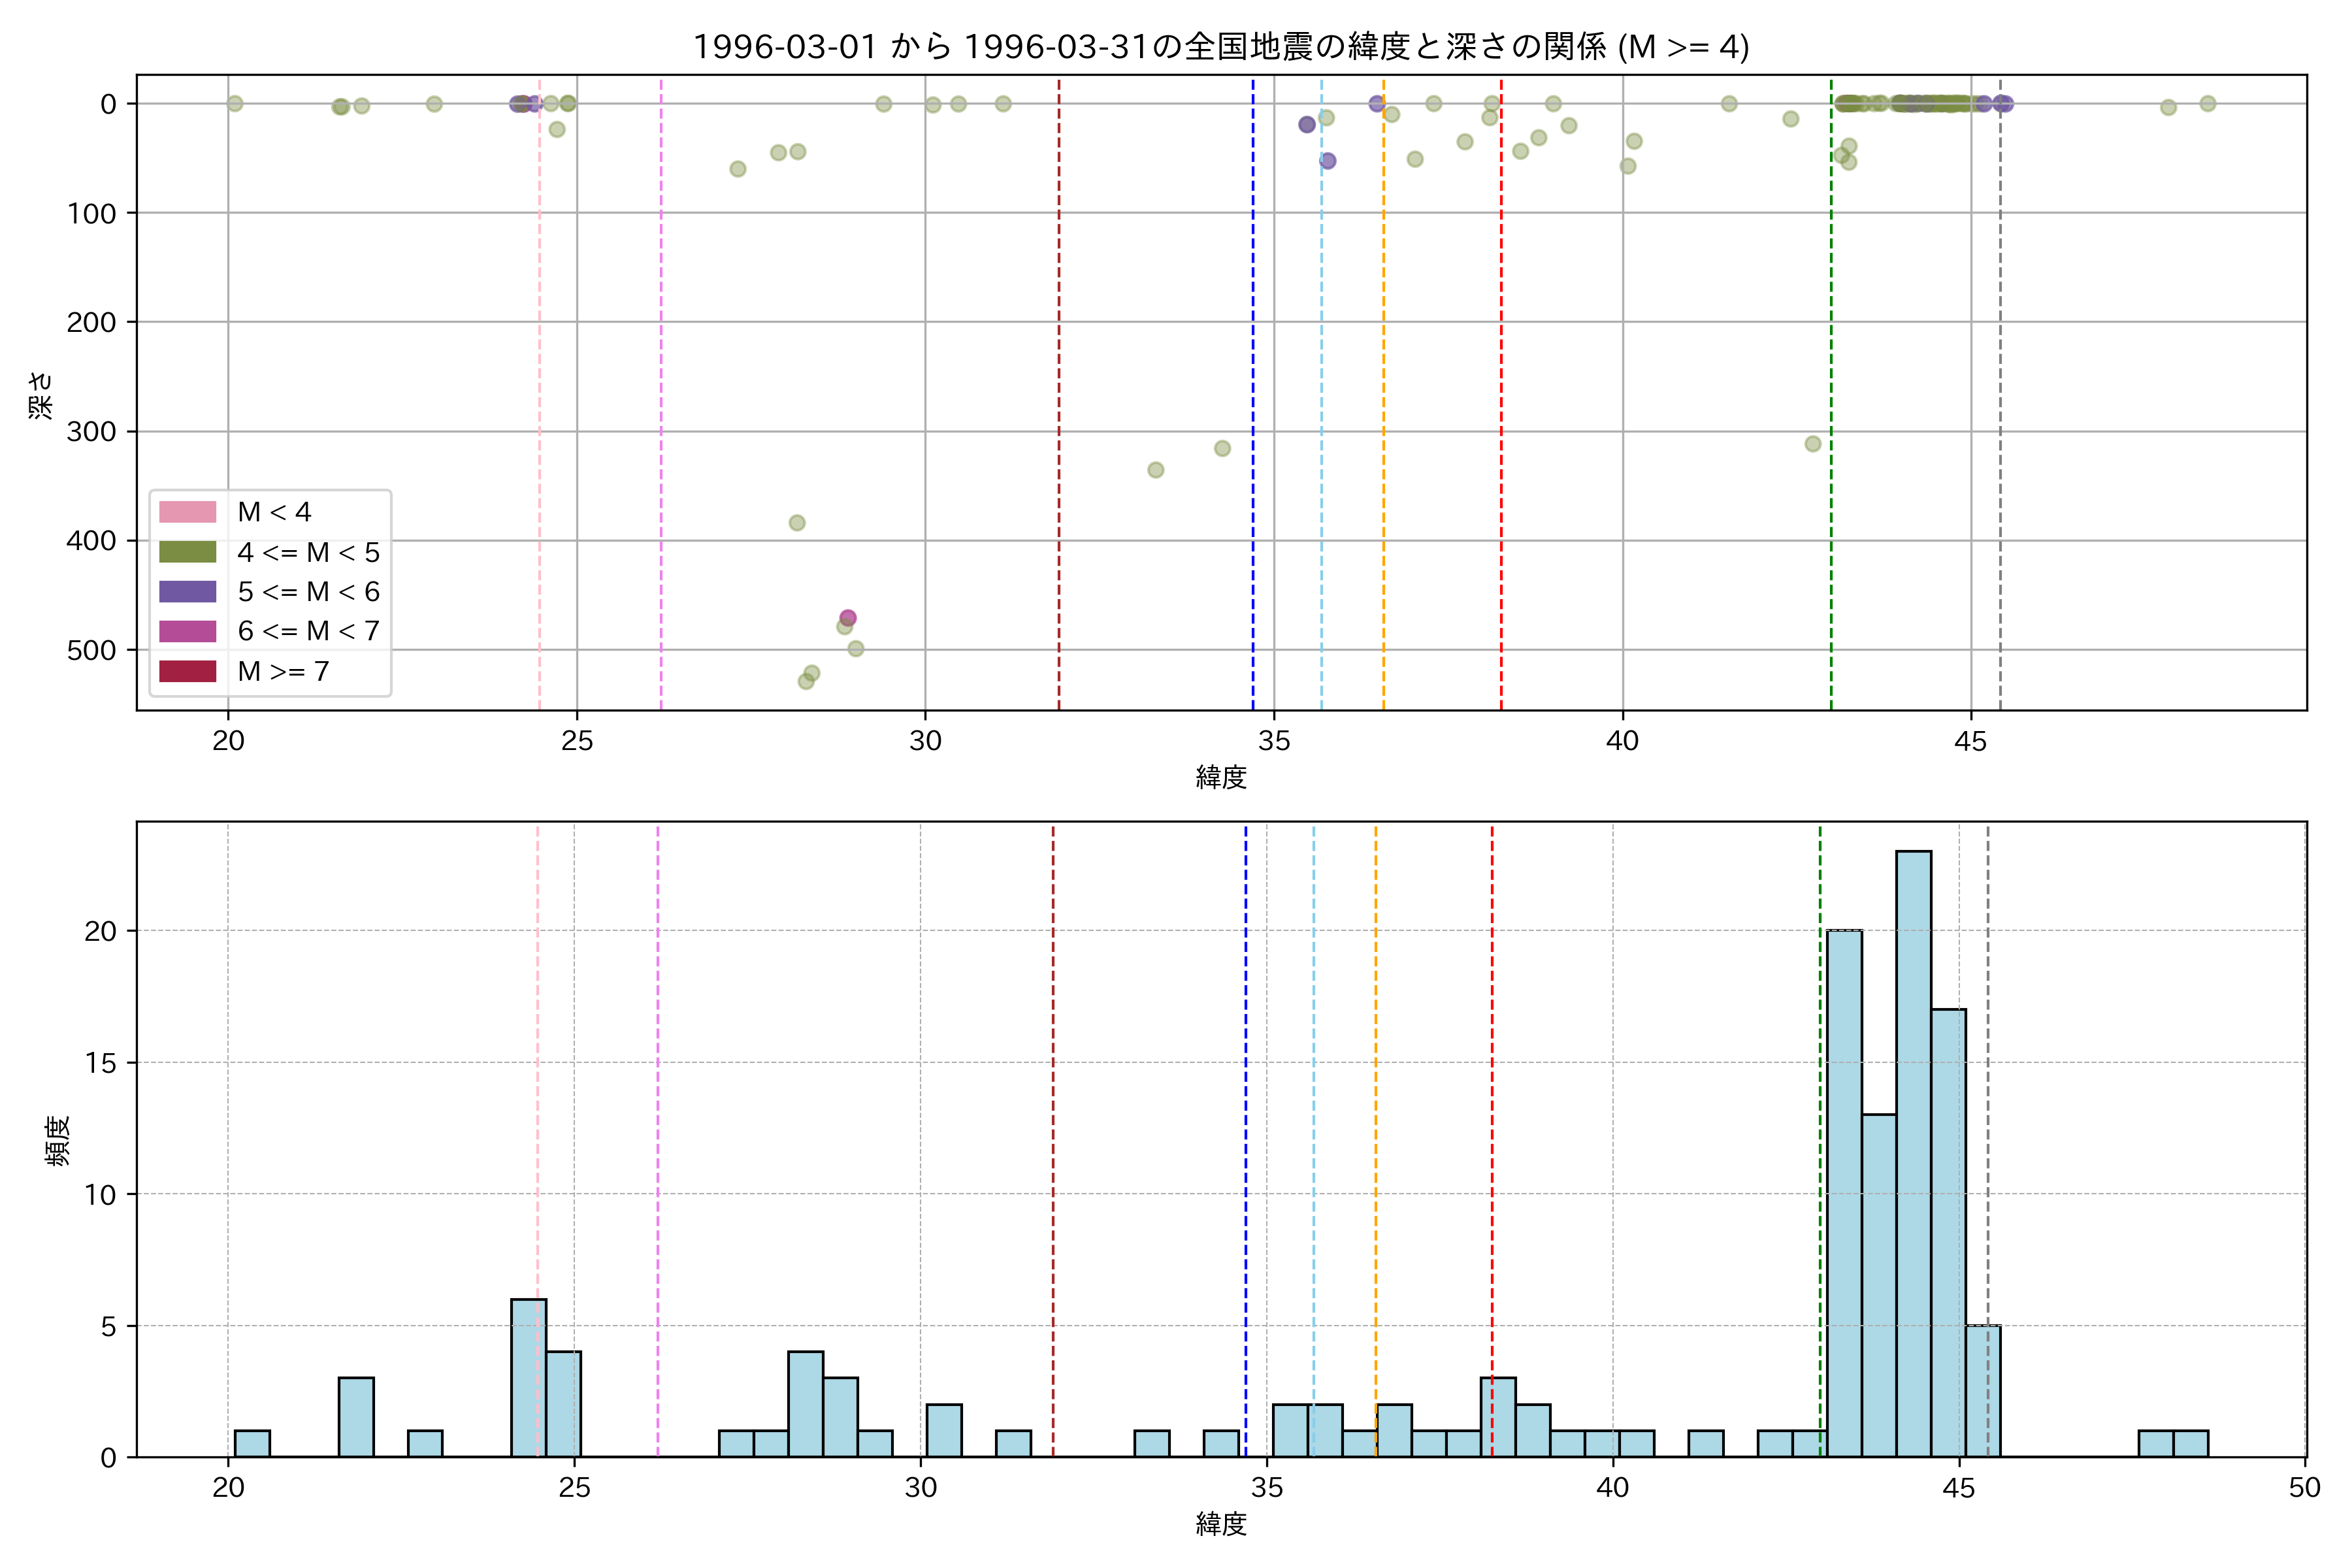Click the histogram bar of height 17
The width and height of the screenshot is (2352, 1568).
pos(1948,1233)
